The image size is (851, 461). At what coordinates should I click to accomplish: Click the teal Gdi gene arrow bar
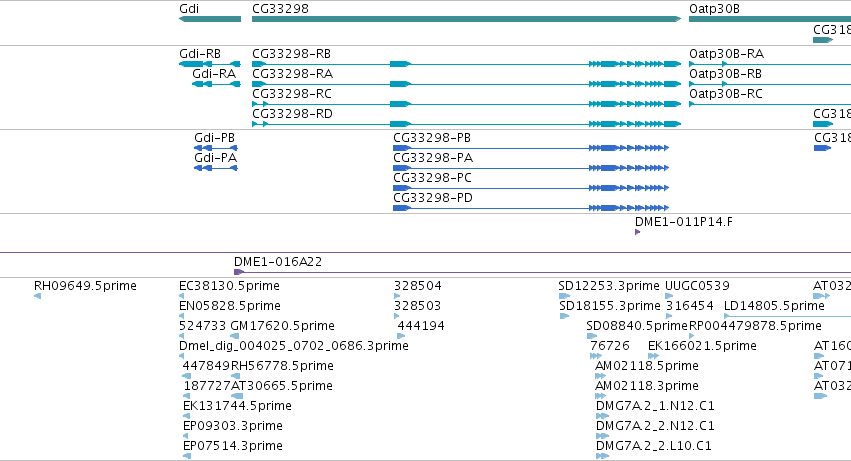click(210, 19)
